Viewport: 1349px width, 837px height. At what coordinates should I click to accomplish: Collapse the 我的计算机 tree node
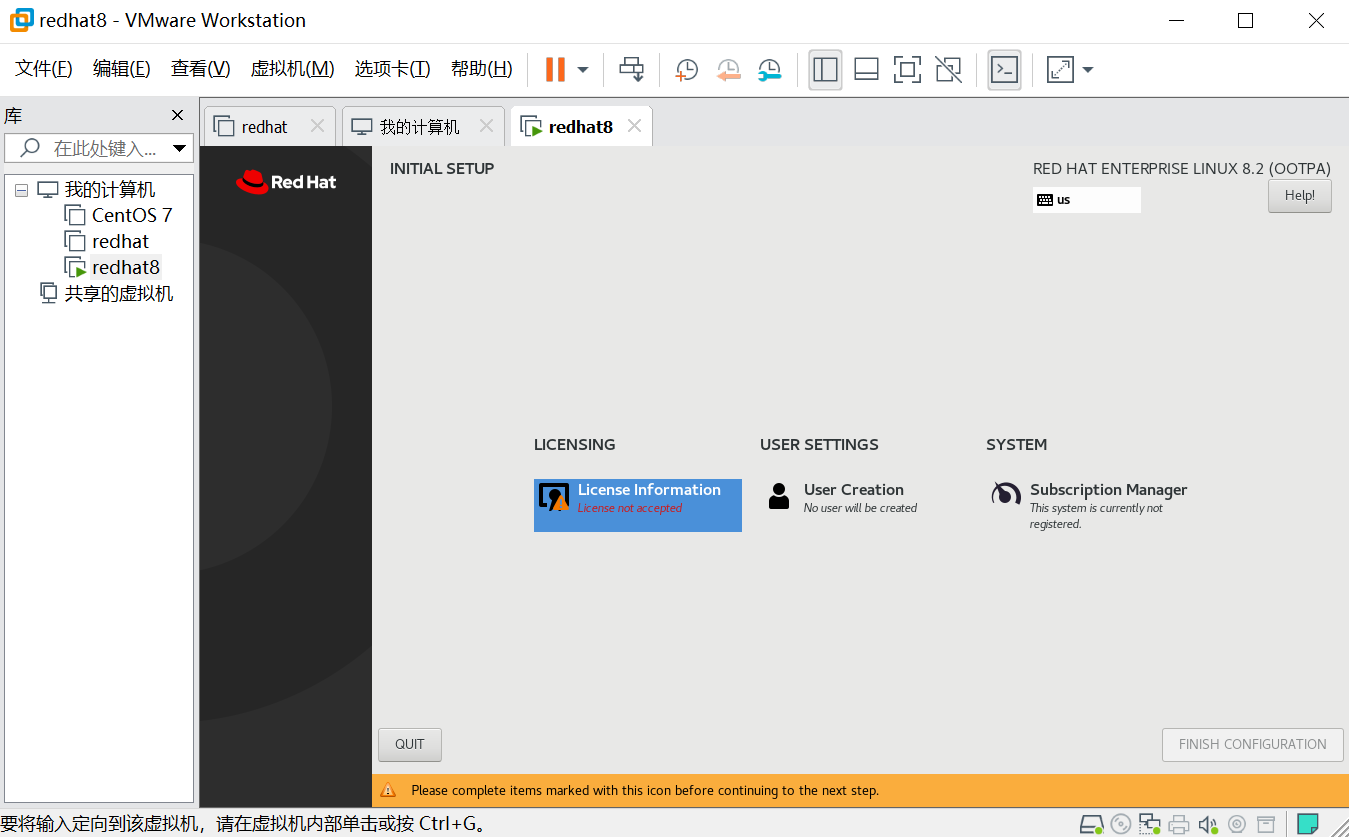coord(21,189)
